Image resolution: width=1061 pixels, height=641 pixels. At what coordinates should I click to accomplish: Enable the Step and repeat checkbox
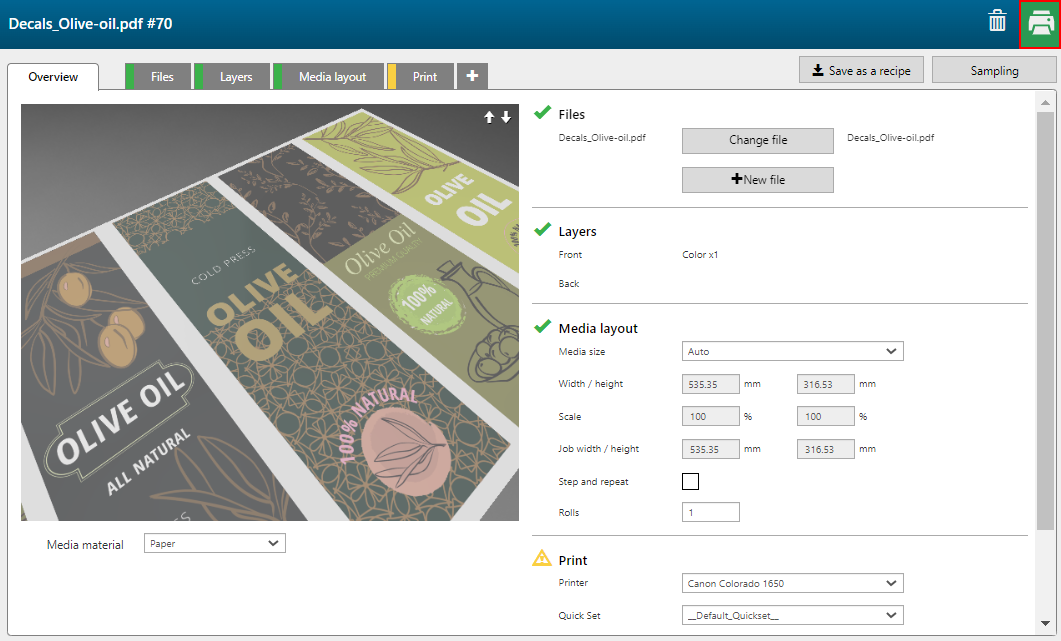tap(690, 481)
